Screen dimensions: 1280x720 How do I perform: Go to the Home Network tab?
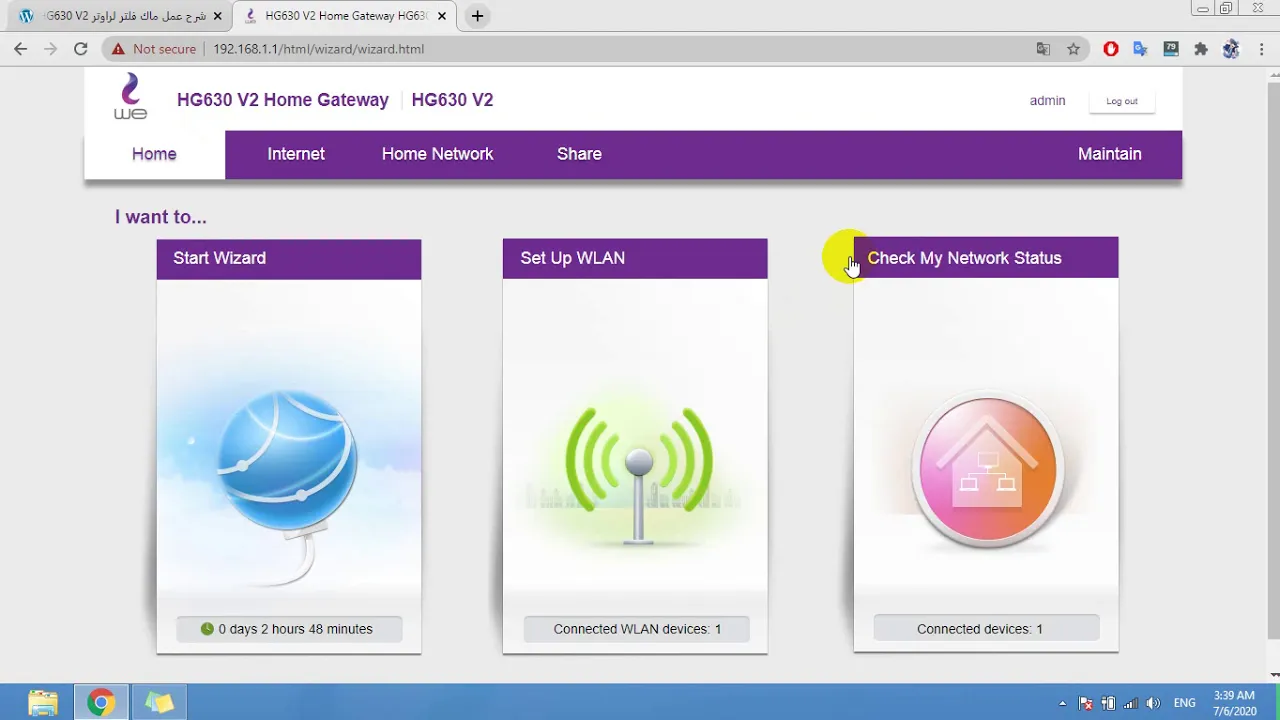tap(437, 154)
